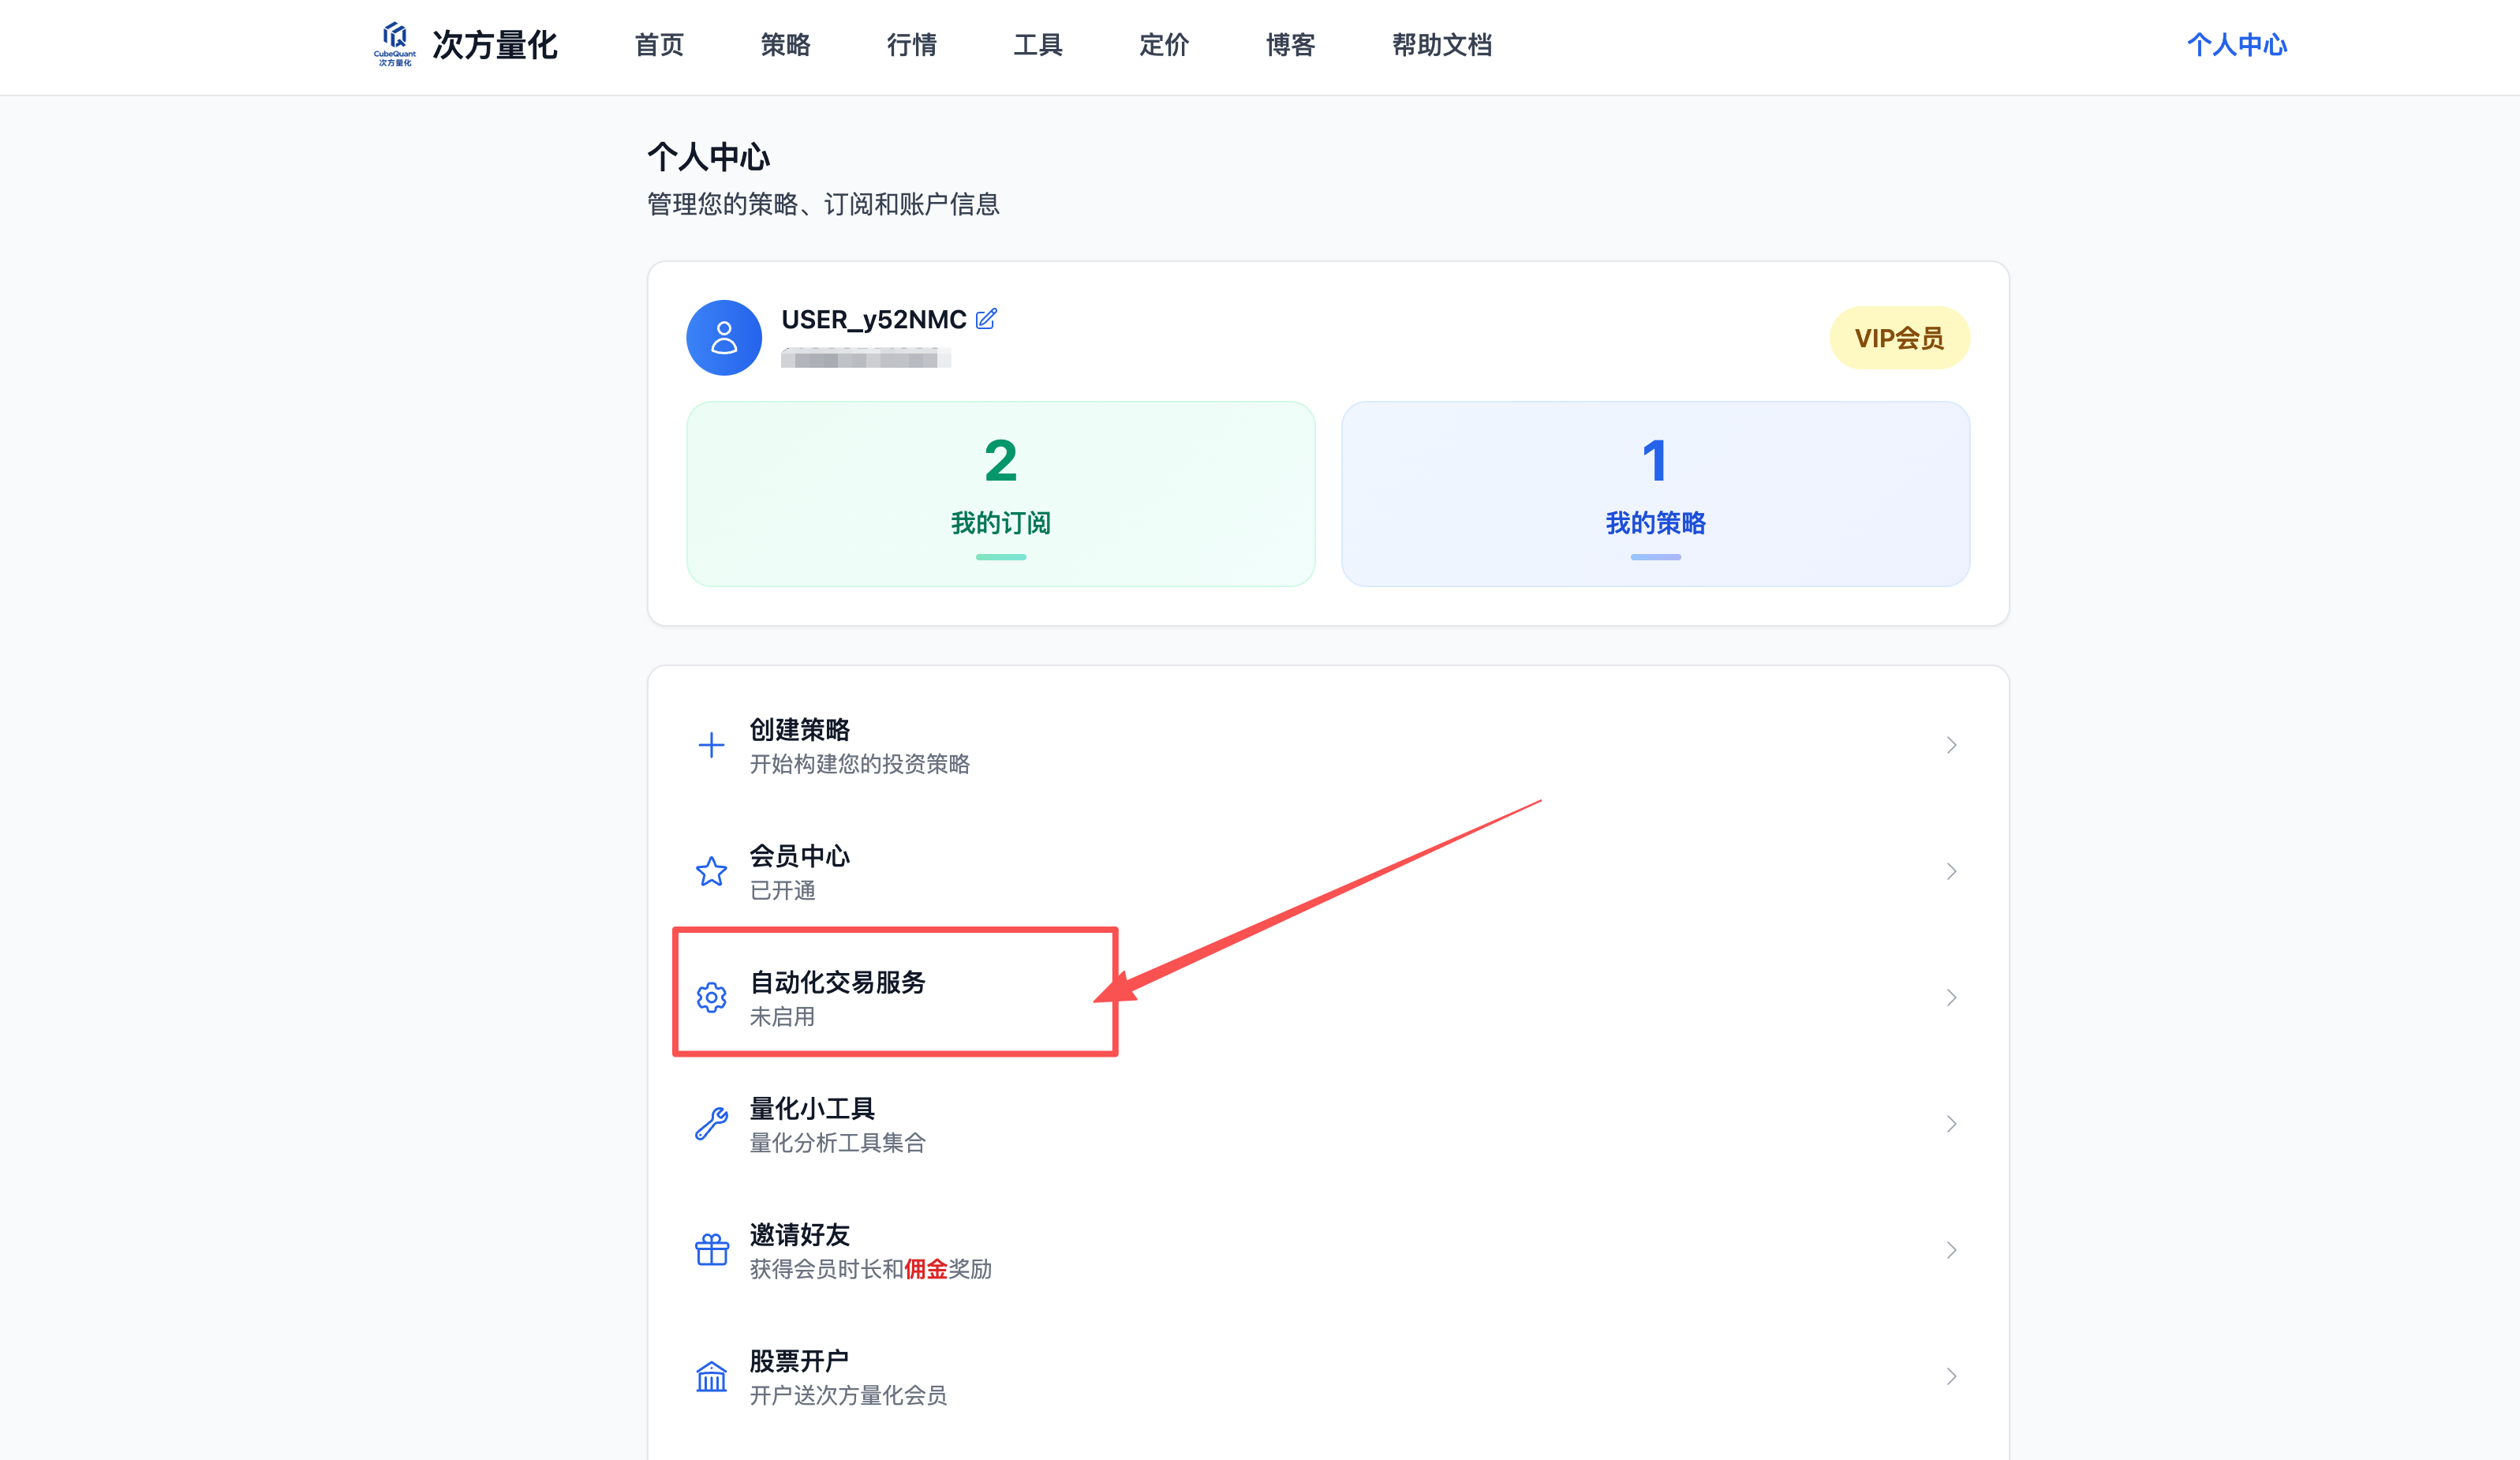The image size is (2520, 1460).
Task: Click the gear icon for 自动化交易服务
Action: click(x=711, y=997)
